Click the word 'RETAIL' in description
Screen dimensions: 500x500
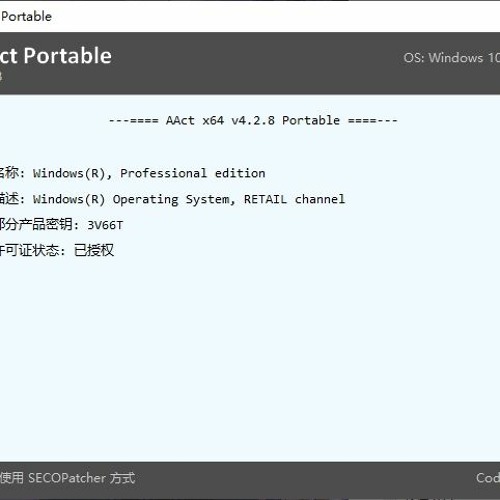click(265, 199)
